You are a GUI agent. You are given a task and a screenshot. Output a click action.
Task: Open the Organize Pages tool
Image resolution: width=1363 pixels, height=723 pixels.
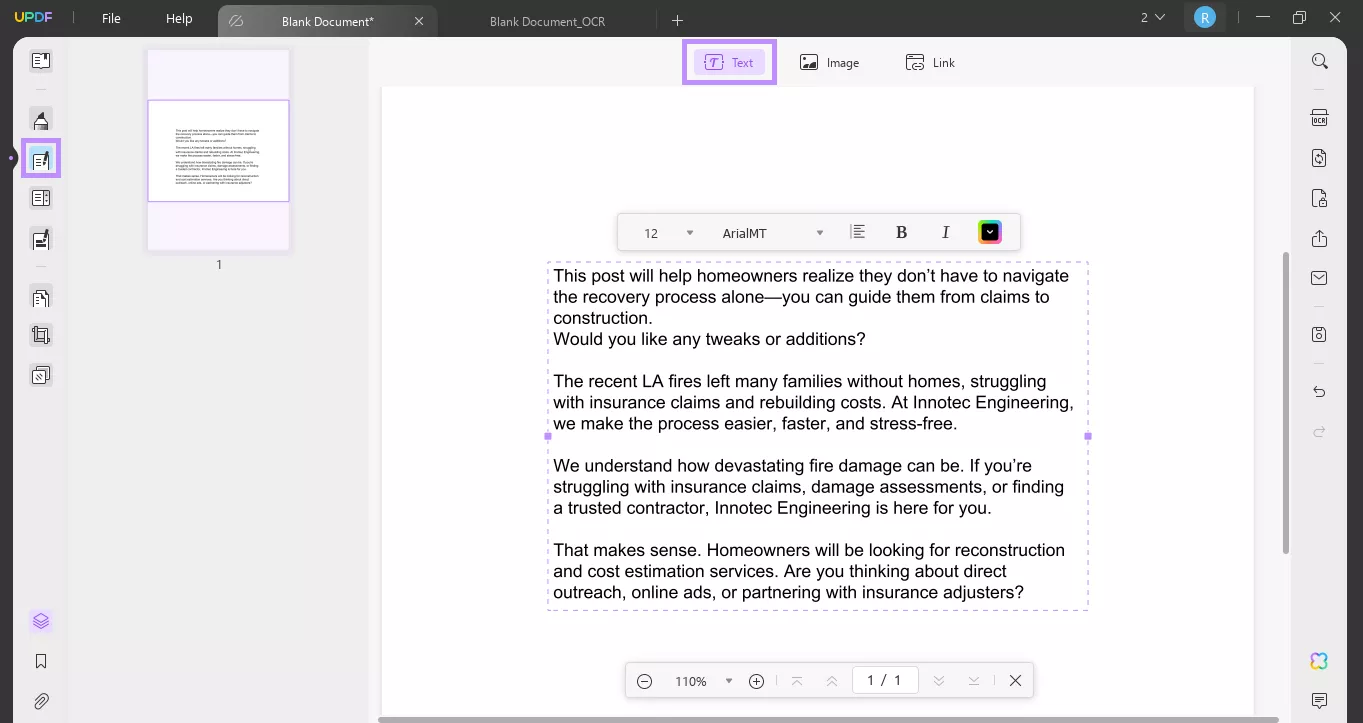(41, 297)
